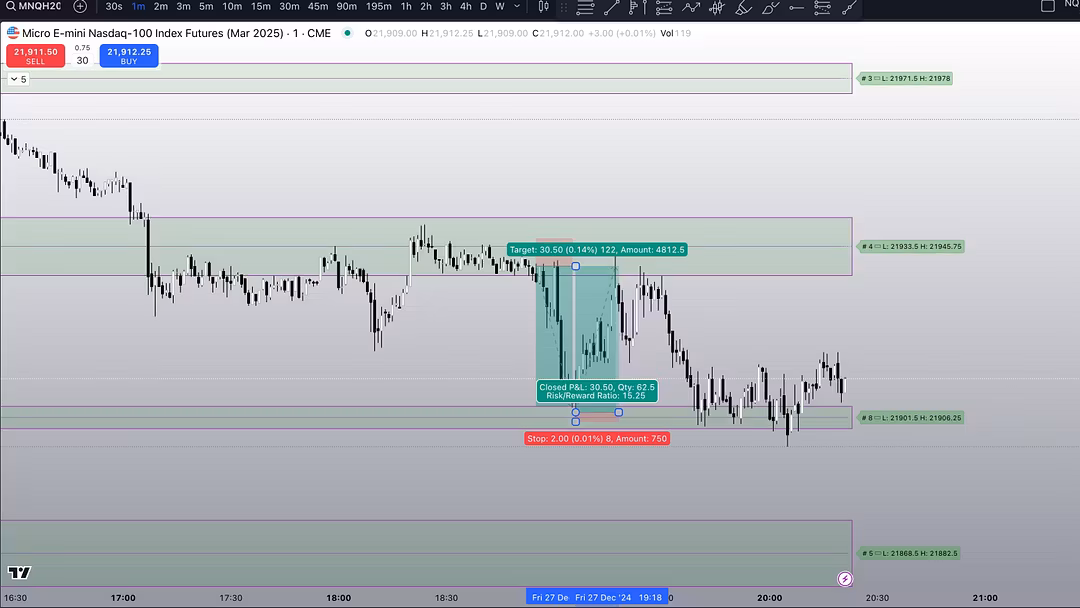Click the blue BUY 21,912.25 button
Screen dimensions: 1080x608
129,55
